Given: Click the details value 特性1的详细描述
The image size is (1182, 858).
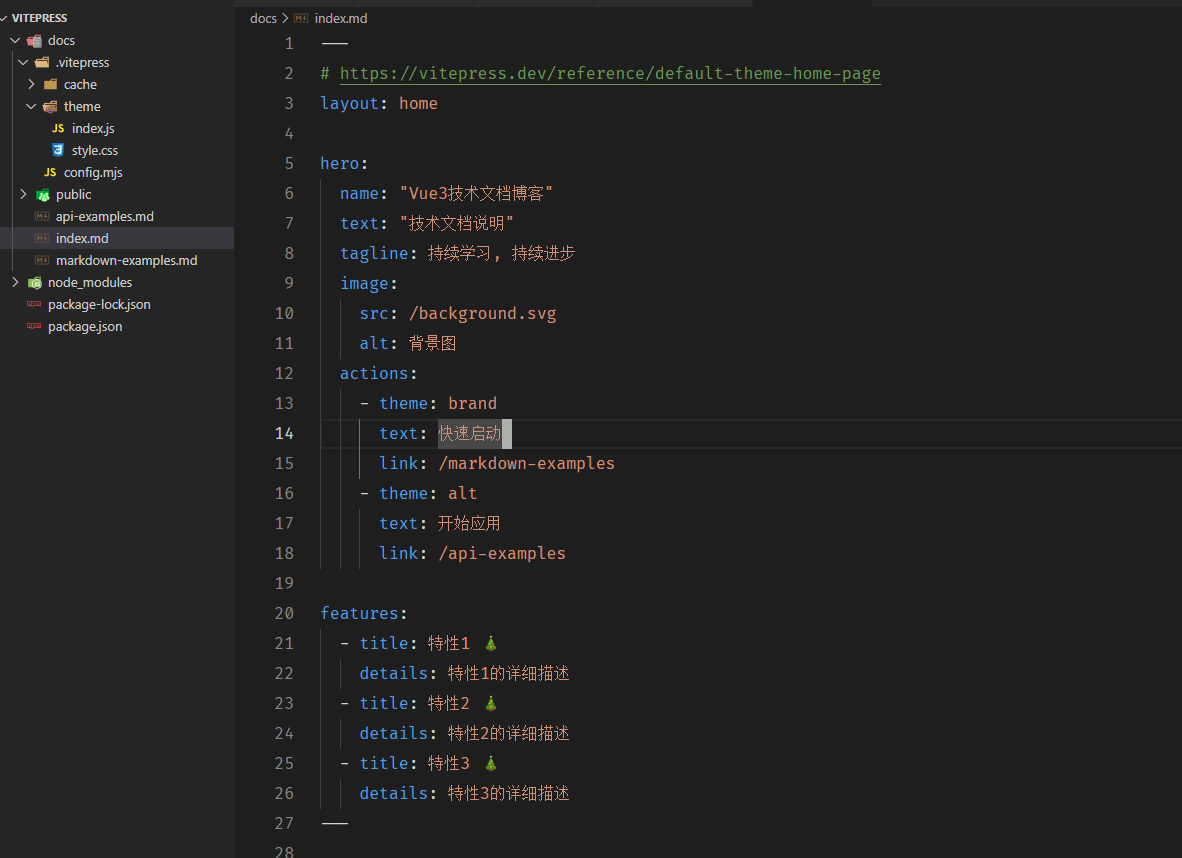Looking at the screenshot, I should tap(509, 673).
